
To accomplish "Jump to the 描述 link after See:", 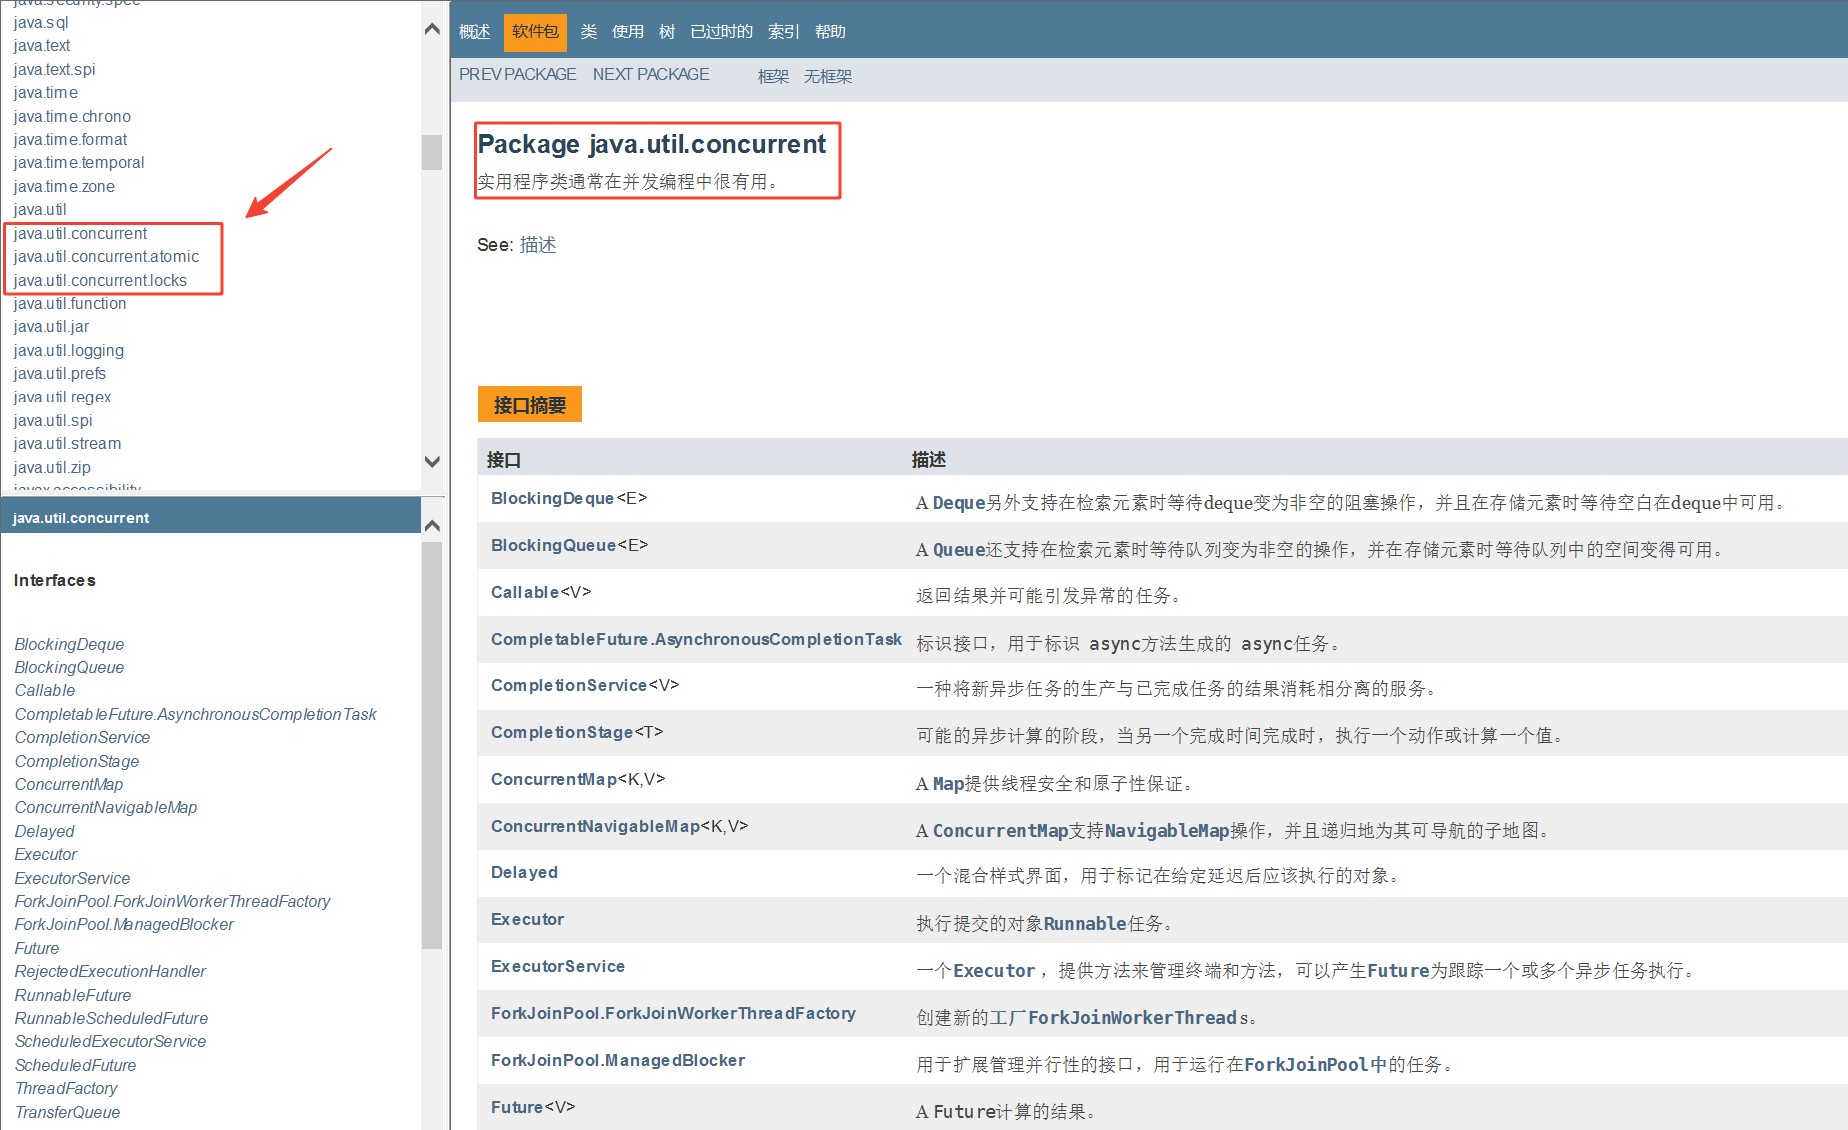I will click(x=538, y=245).
